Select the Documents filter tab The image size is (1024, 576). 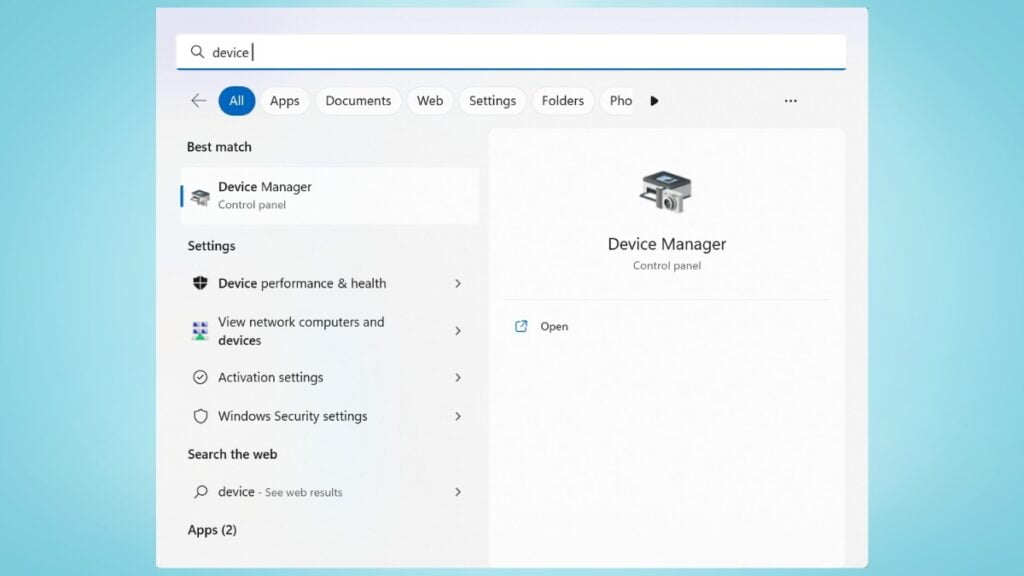click(x=358, y=101)
